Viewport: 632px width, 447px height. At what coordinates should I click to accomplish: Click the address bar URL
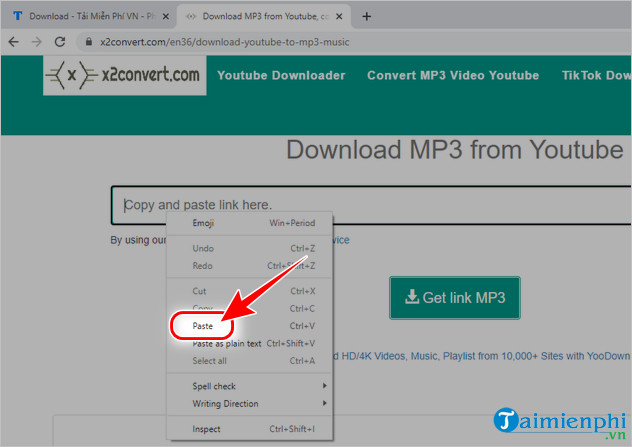tap(225, 42)
